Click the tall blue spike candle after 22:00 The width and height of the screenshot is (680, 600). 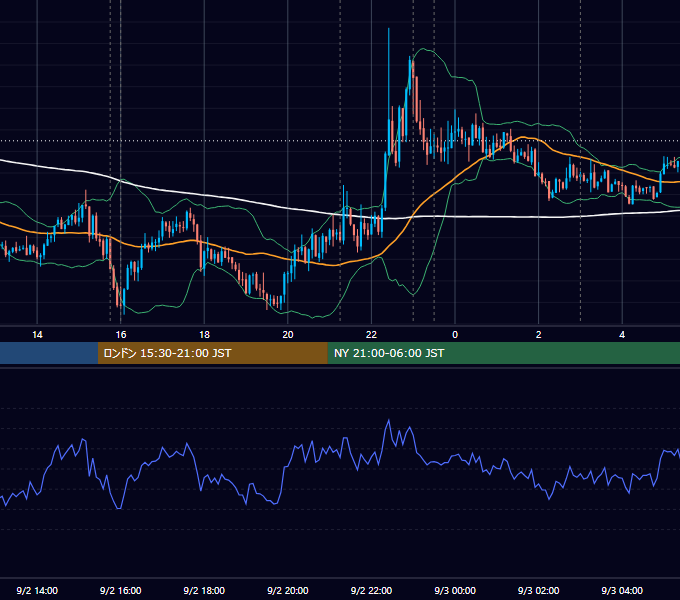click(389, 91)
